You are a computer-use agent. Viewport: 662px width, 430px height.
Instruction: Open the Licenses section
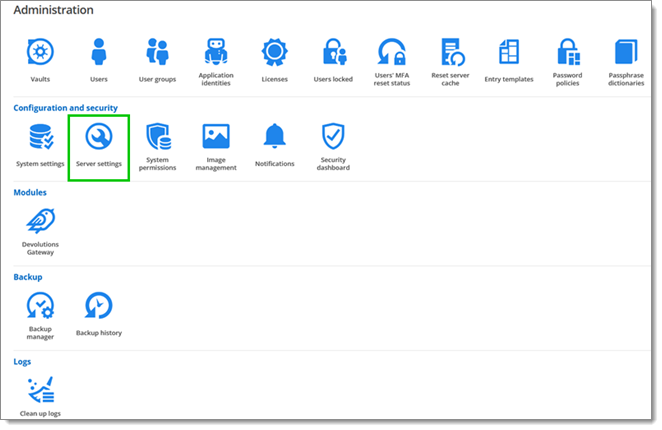pos(275,53)
